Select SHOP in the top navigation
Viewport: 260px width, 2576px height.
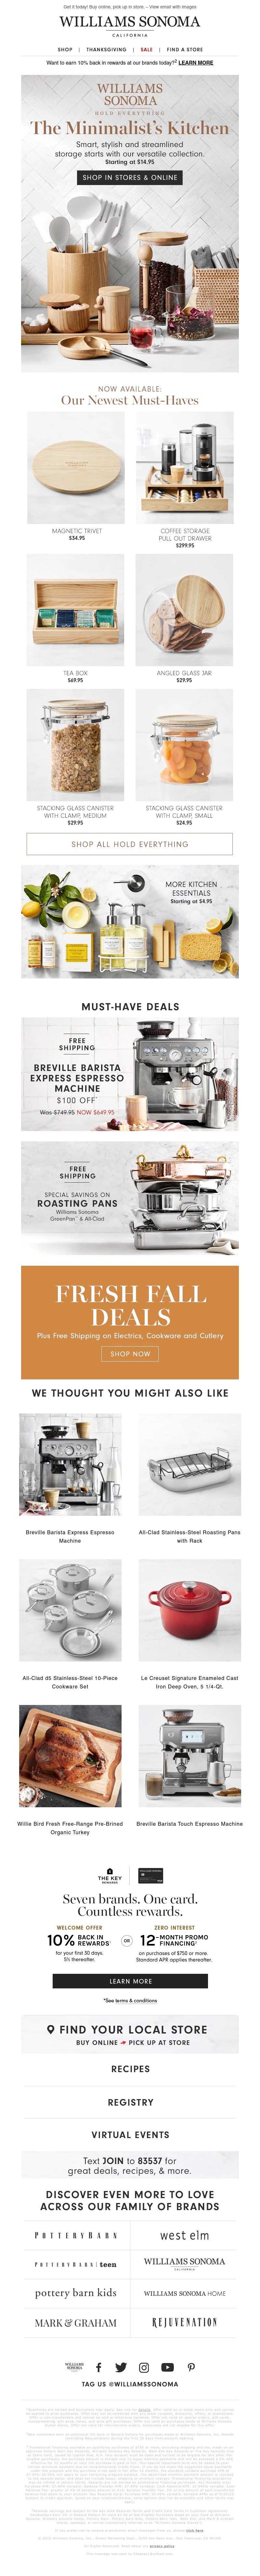(x=65, y=49)
